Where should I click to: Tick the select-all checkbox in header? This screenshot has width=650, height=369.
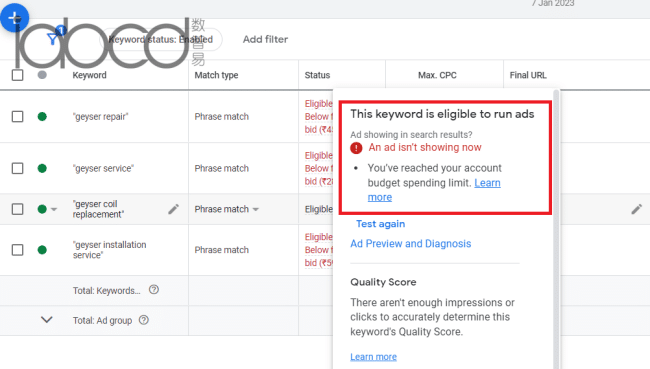pos(17,75)
